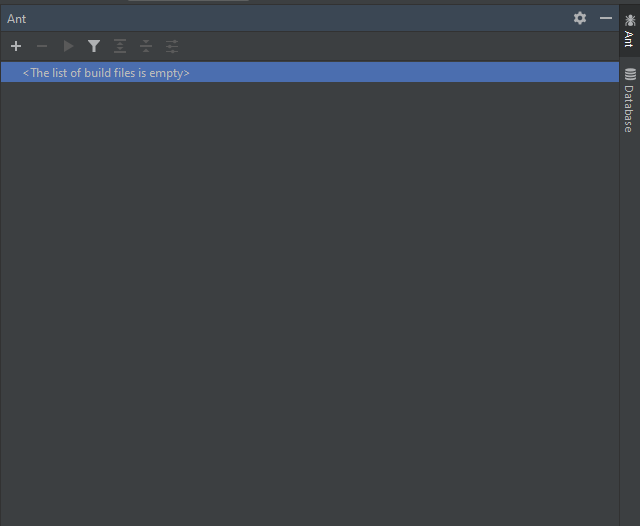640x526 pixels.
Task: Collapse all nodes in Ant tree
Action: [x=146, y=46]
